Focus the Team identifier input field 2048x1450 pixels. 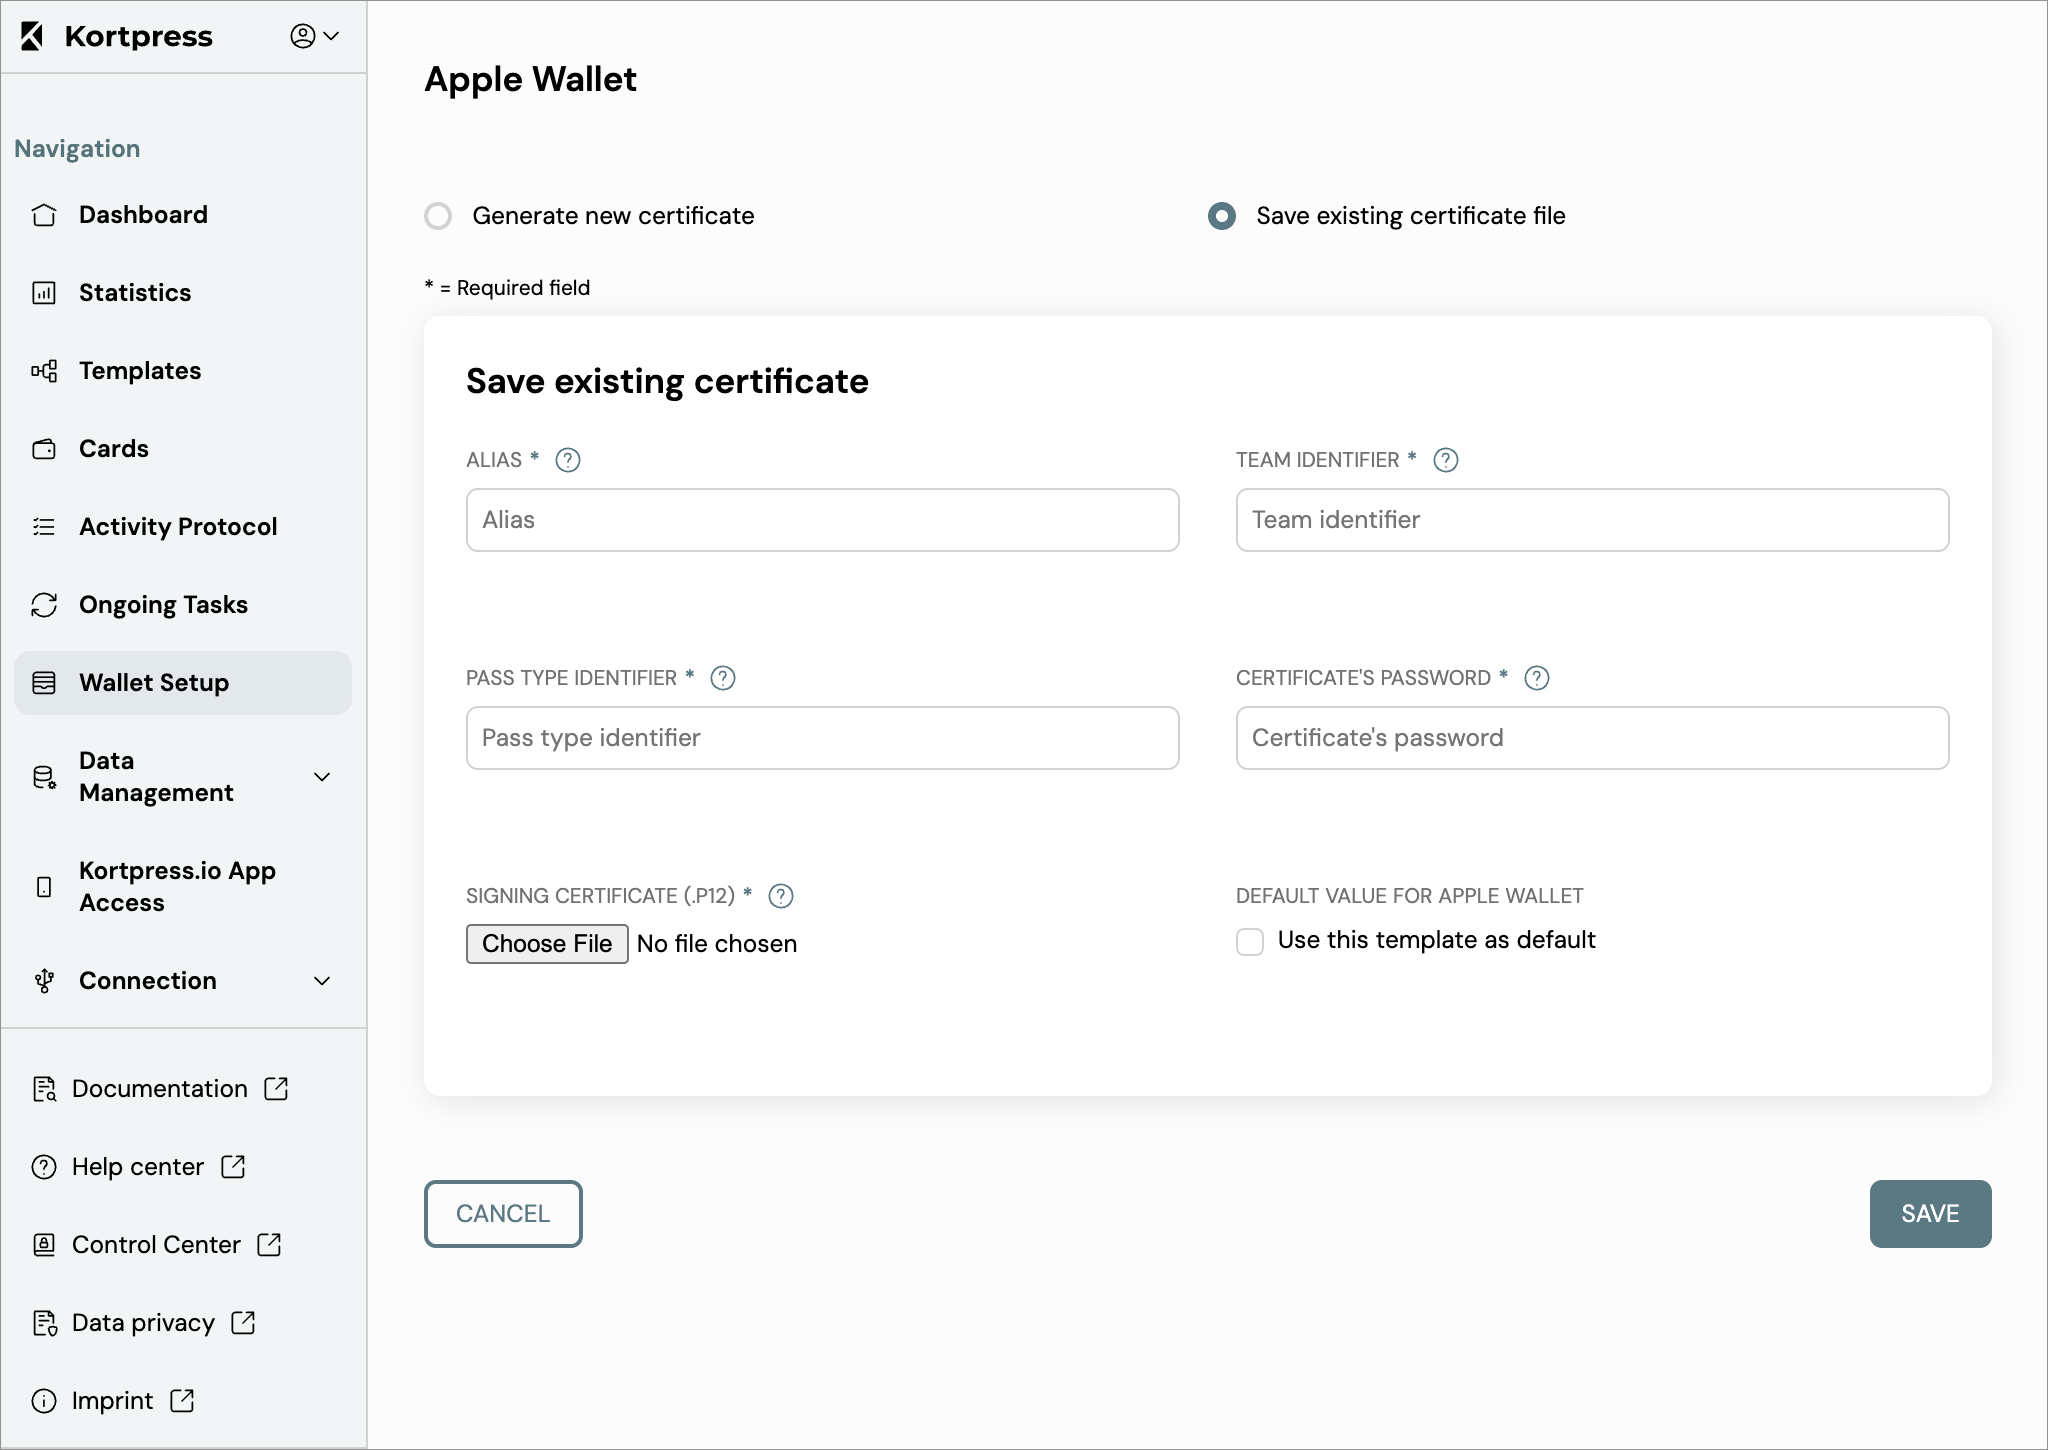pos(1593,520)
